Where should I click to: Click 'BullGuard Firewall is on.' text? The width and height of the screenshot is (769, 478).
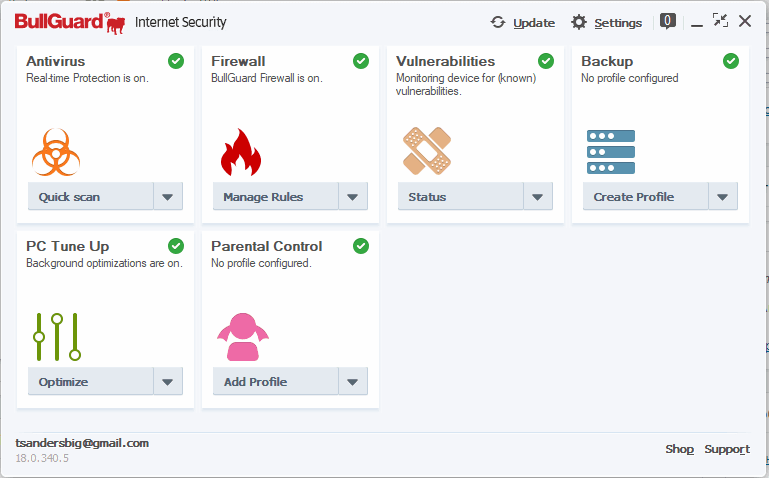tap(267, 78)
